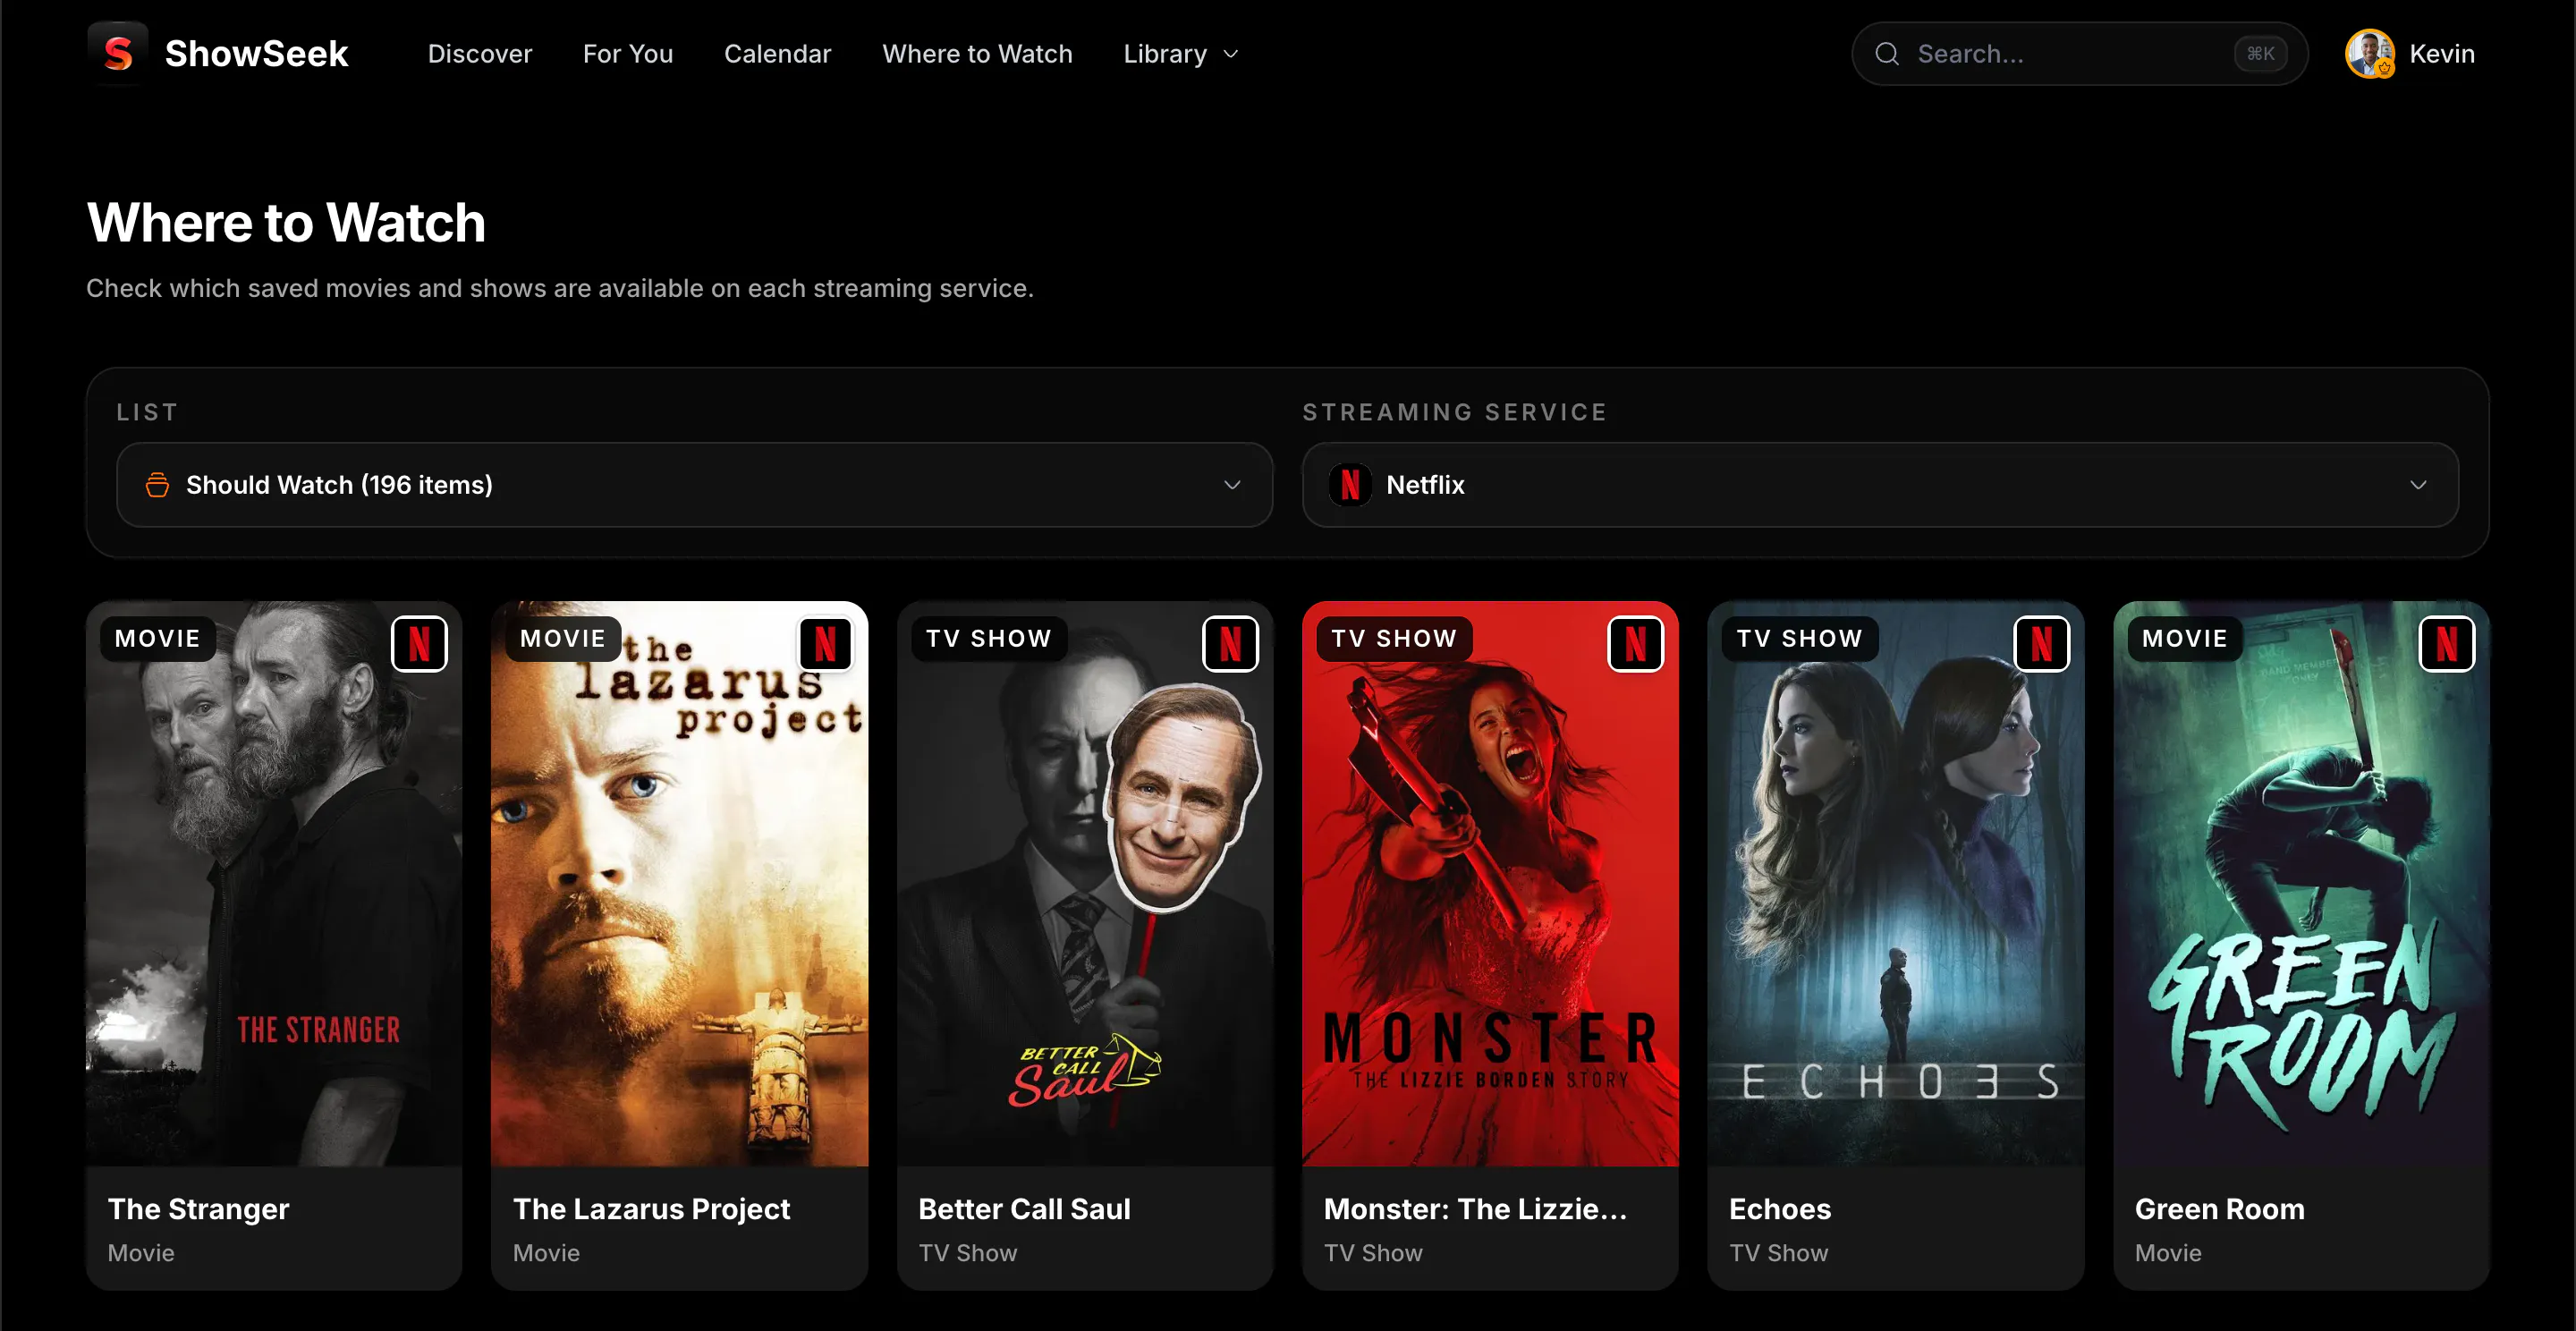Image resolution: width=2576 pixels, height=1331 pixels.
Task: Go to the Discover page
Action: point(480,54)
